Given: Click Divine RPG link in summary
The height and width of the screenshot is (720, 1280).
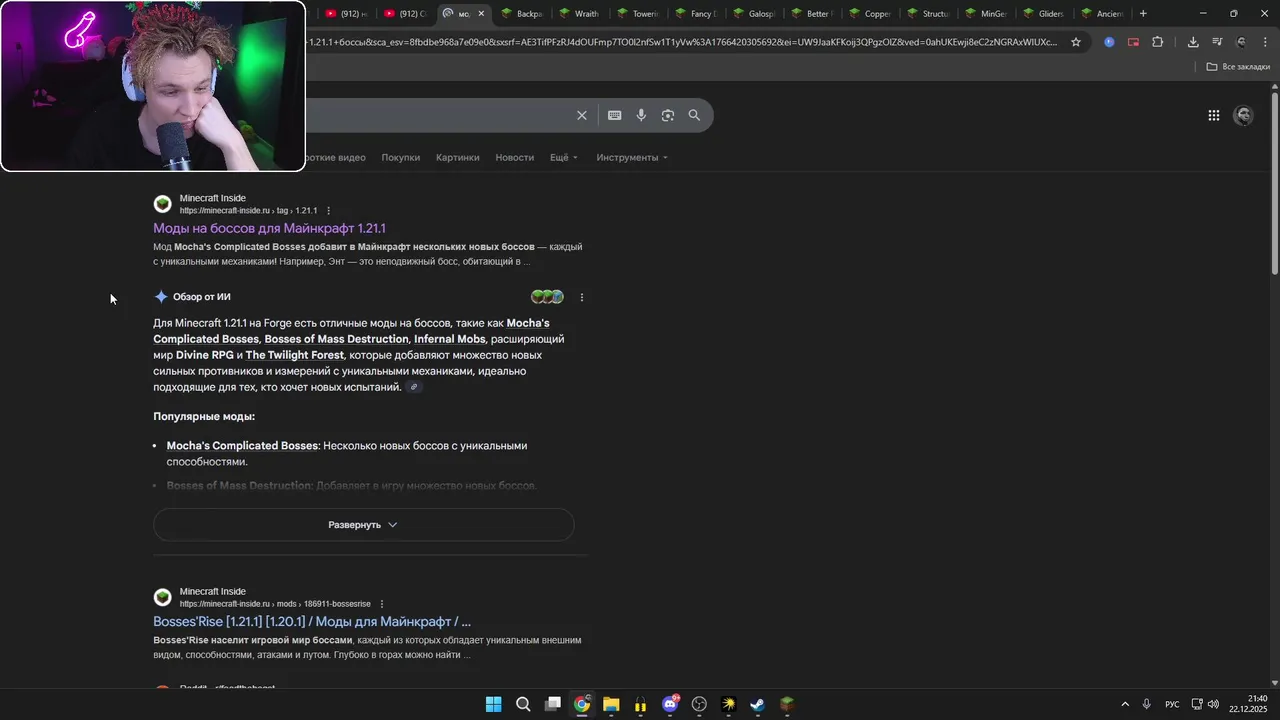Looking at the screenshot, I should [x=205, y=355].
